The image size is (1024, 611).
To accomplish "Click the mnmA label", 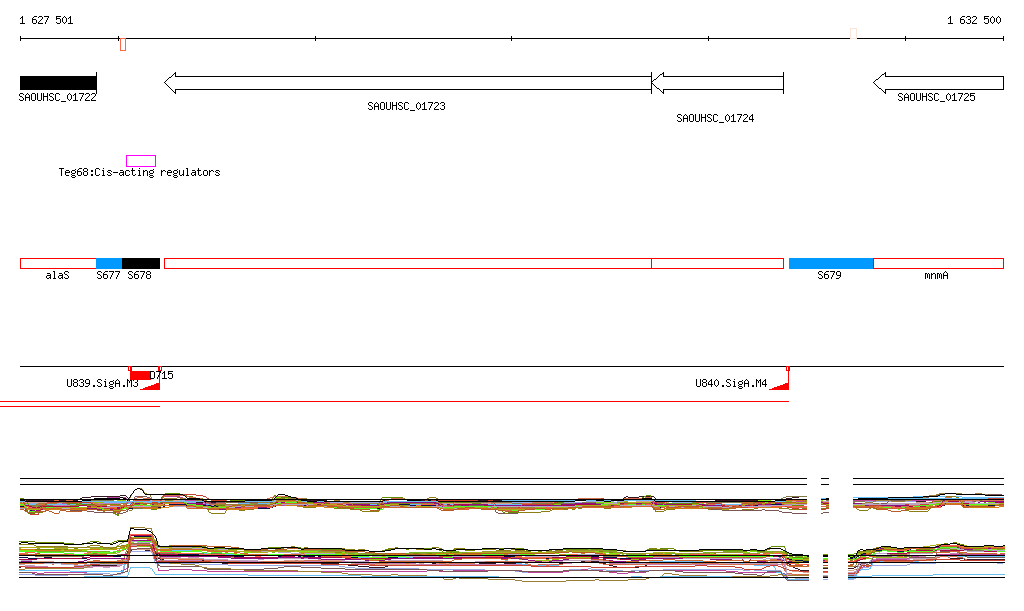I will coord(936,275).
